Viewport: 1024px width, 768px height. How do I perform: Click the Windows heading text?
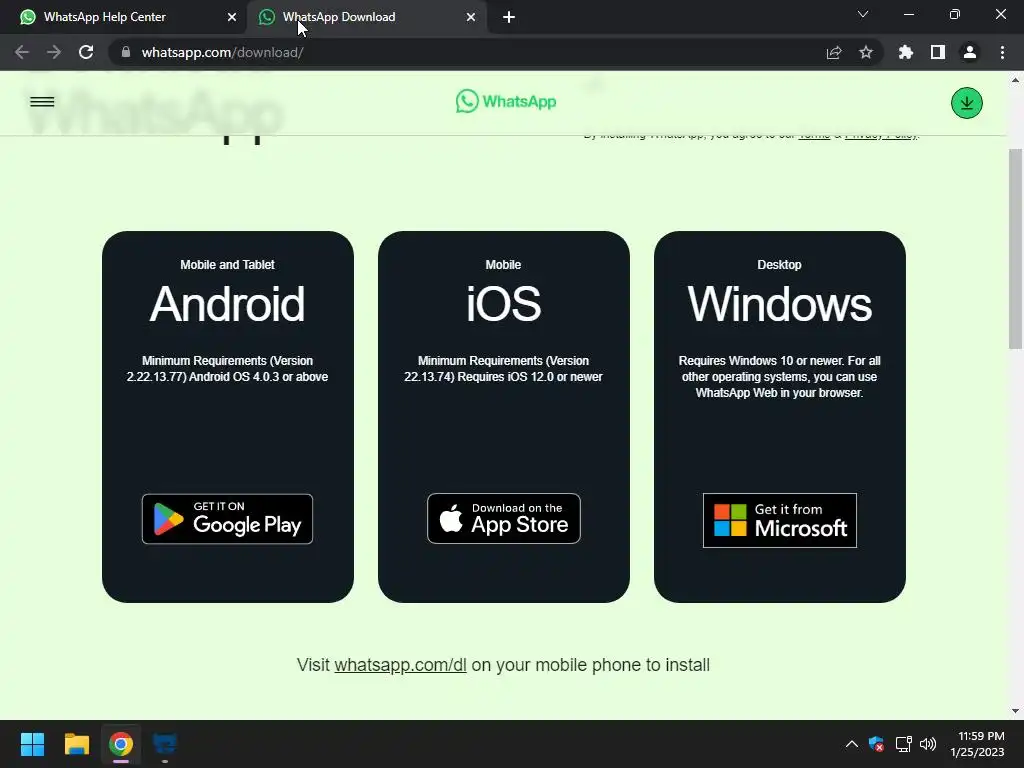[x=780, y=304]
